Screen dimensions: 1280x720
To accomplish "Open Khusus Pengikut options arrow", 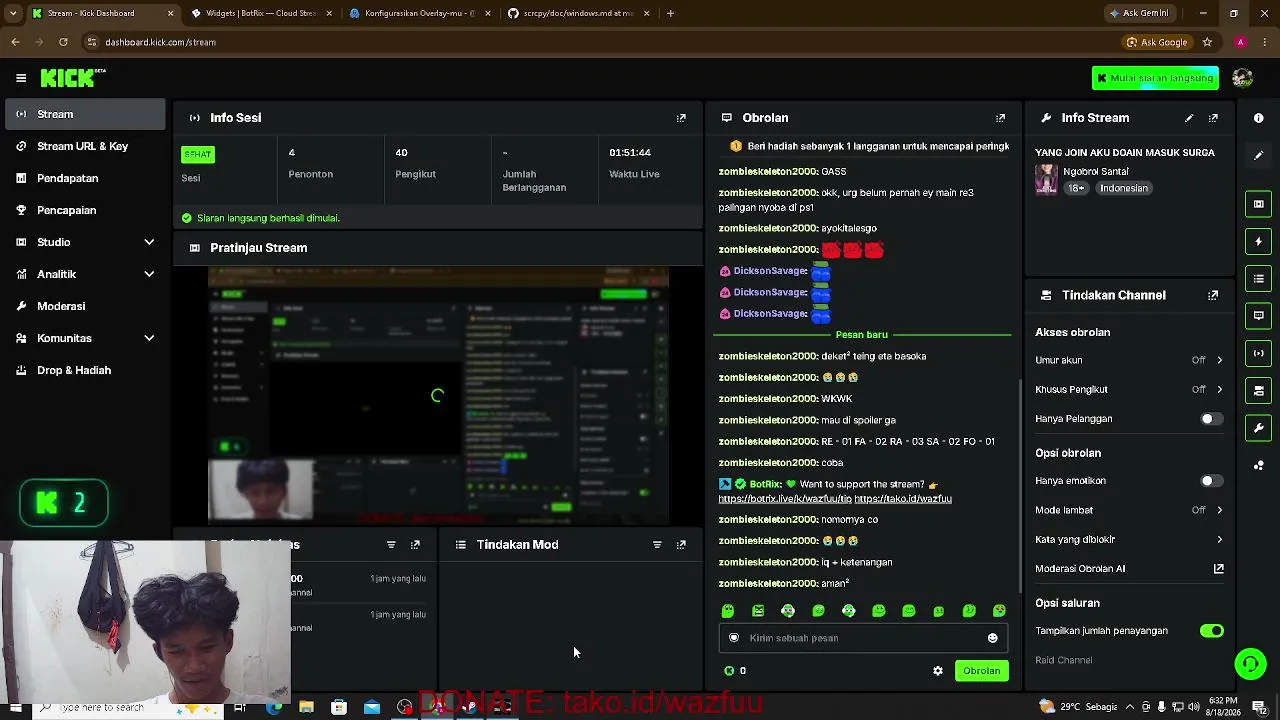I will click(1219, 389).
